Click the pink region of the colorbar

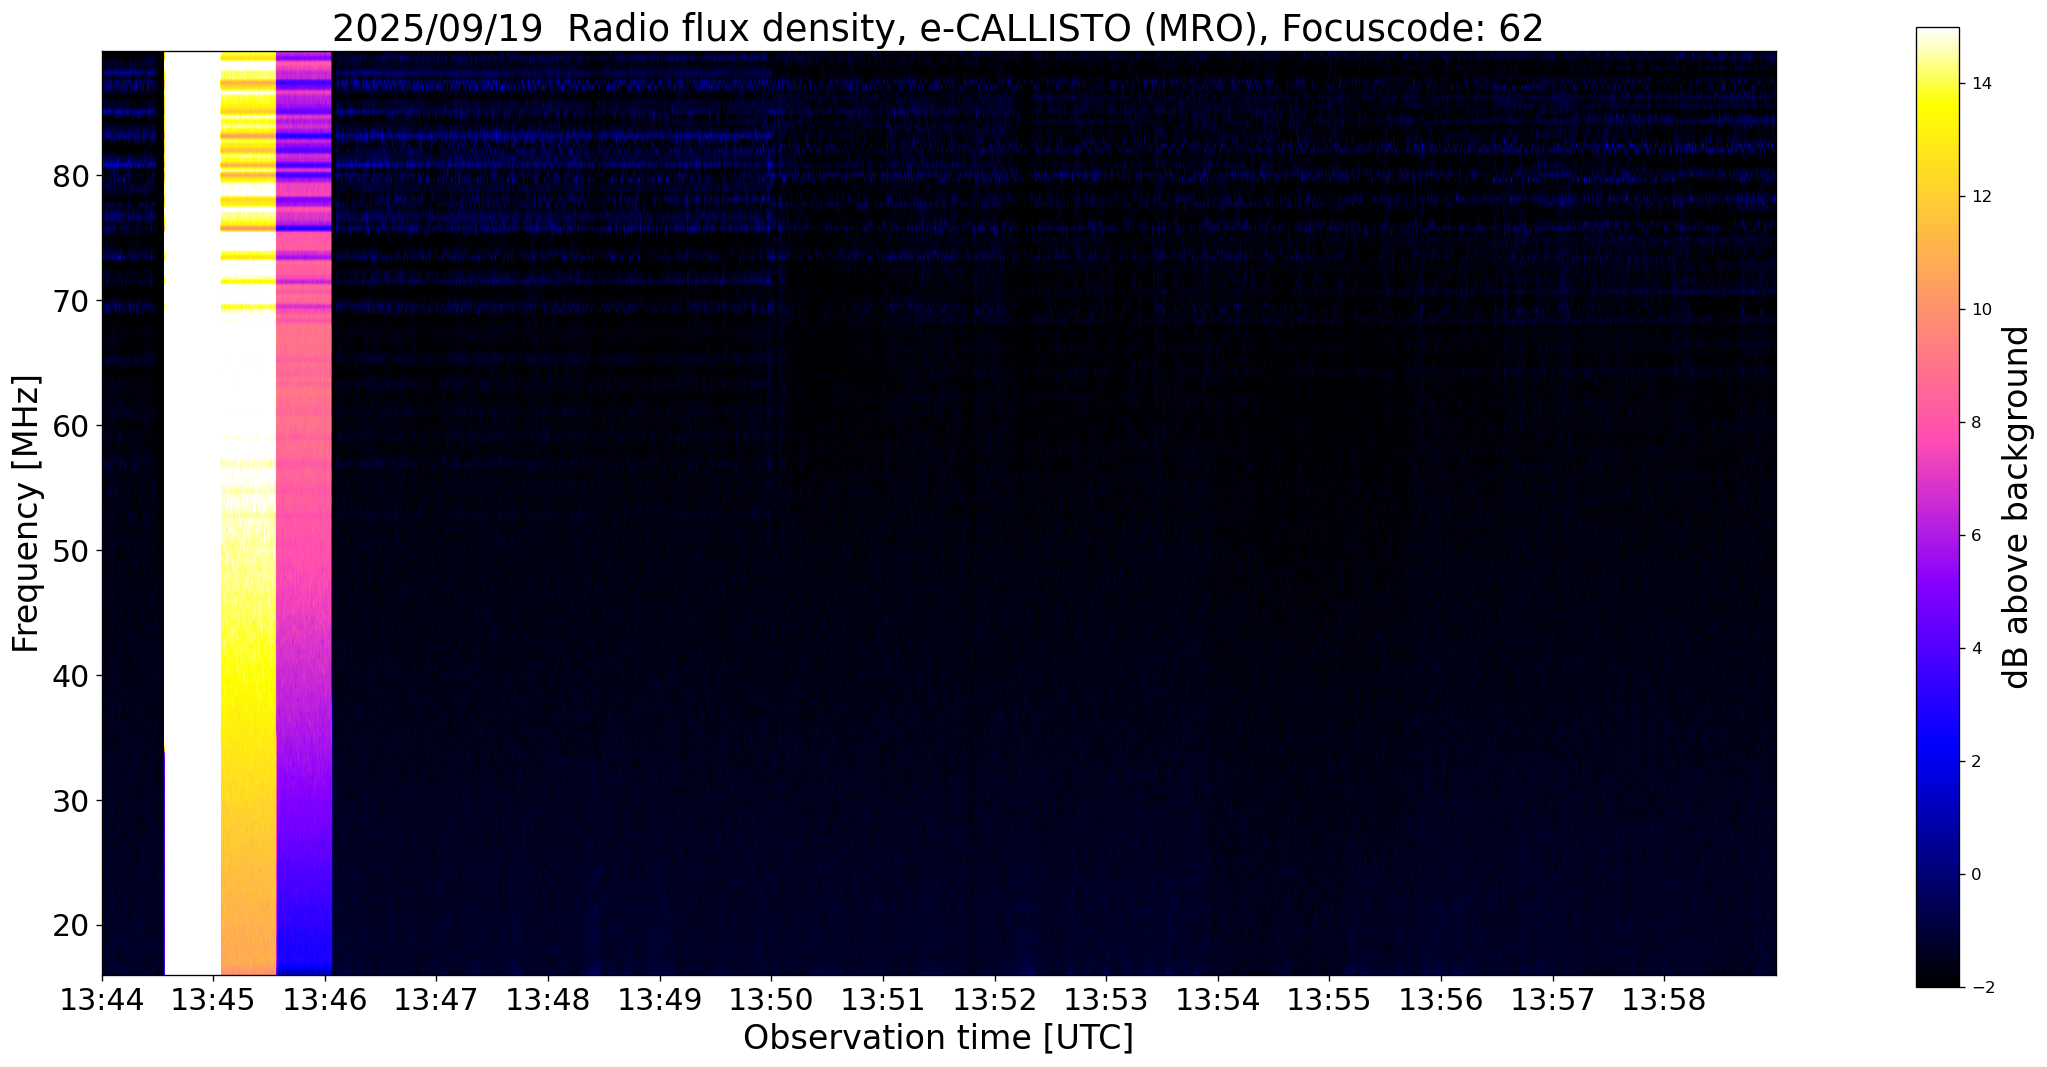tap(1938, 420)
